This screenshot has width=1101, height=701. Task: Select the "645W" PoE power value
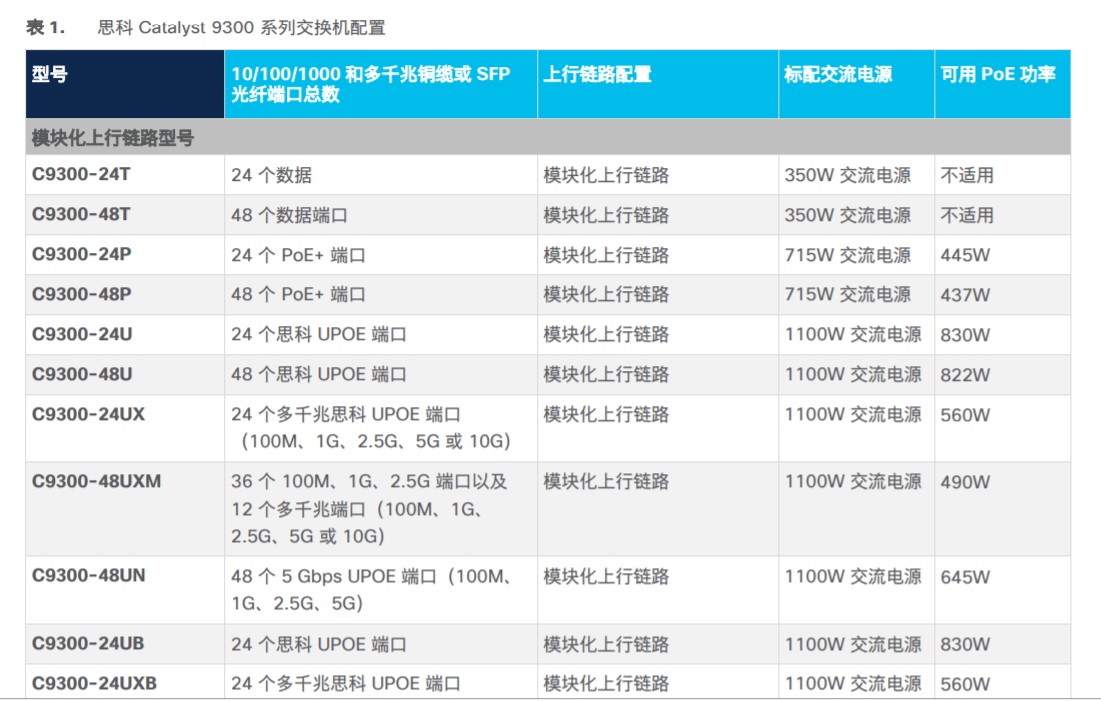(x=965, y=577)
